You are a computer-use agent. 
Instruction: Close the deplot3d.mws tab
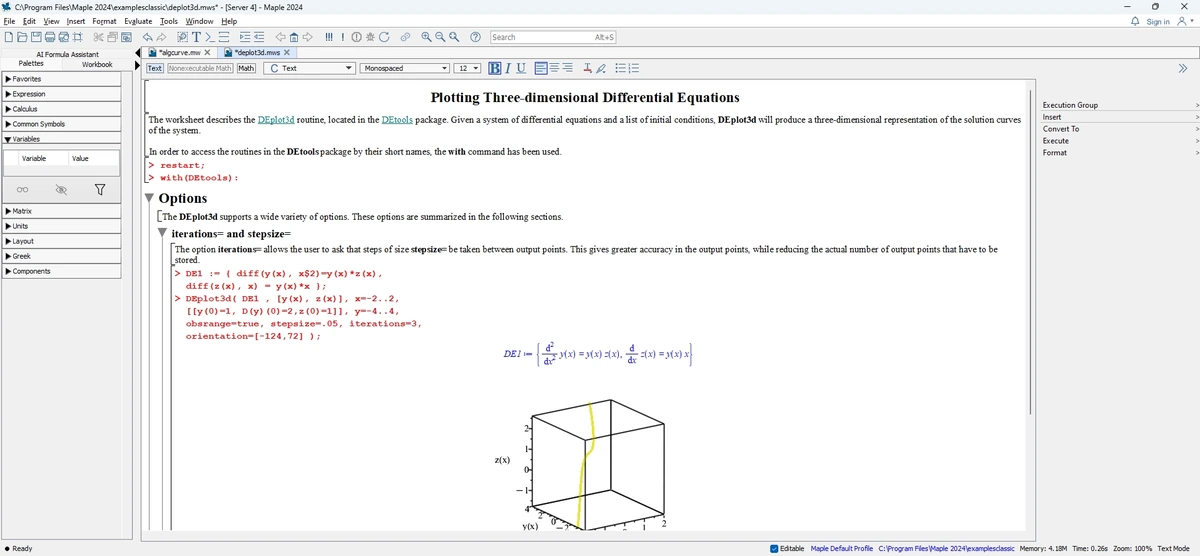pos(287,52)
